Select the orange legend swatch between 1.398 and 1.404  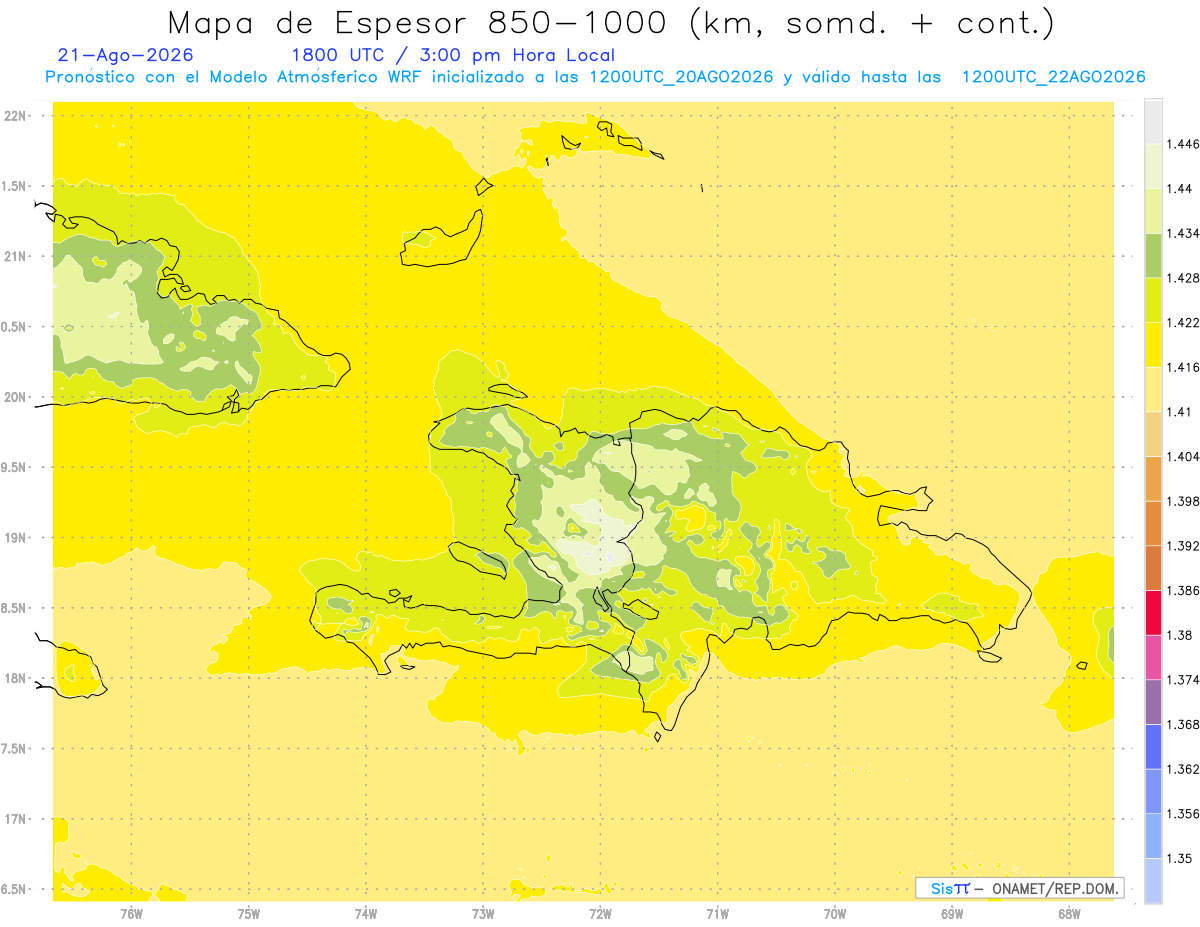(1153, 478)
